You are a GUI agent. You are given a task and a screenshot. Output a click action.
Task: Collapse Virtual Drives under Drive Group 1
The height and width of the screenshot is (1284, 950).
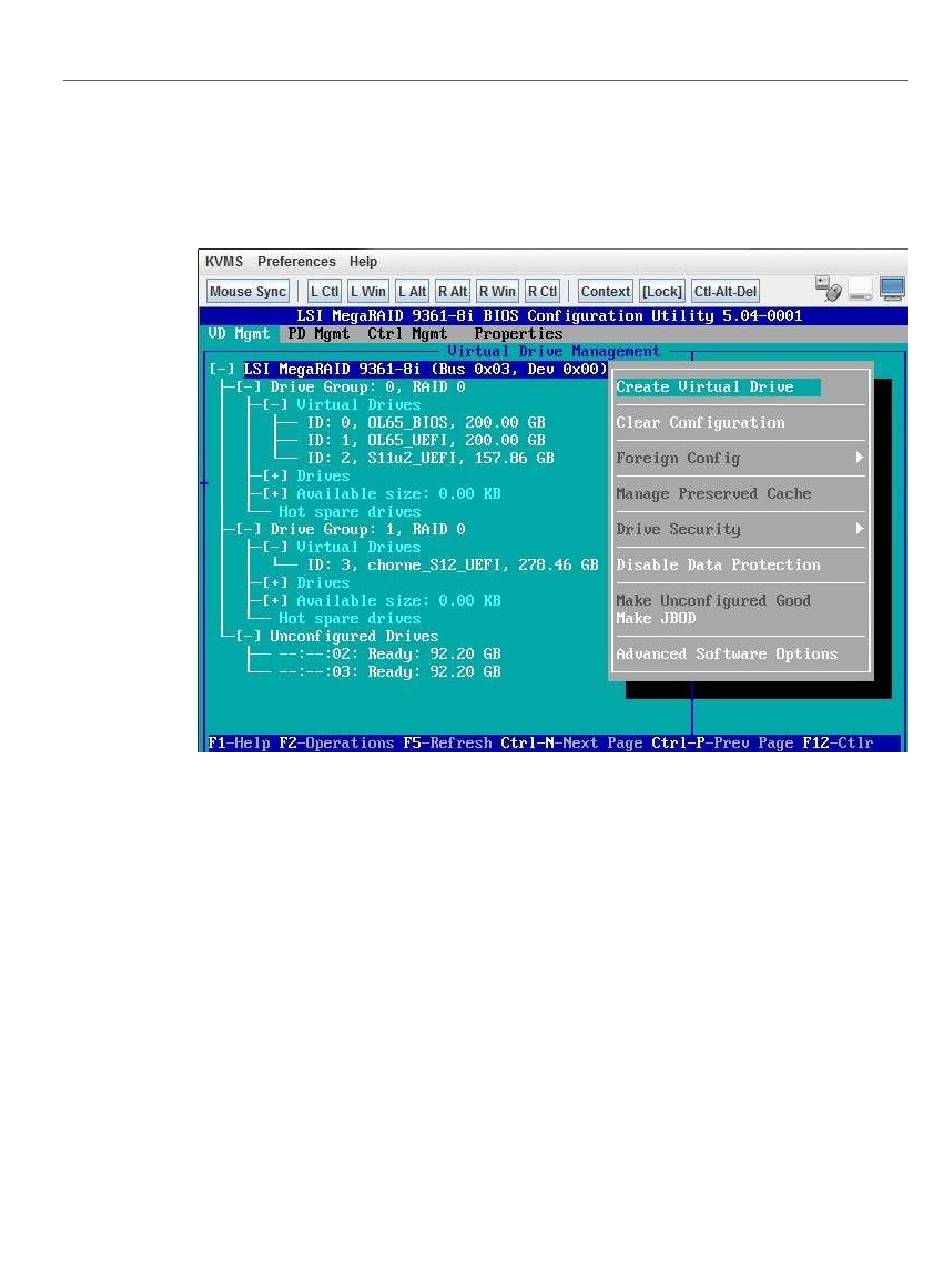pos(276,547)
